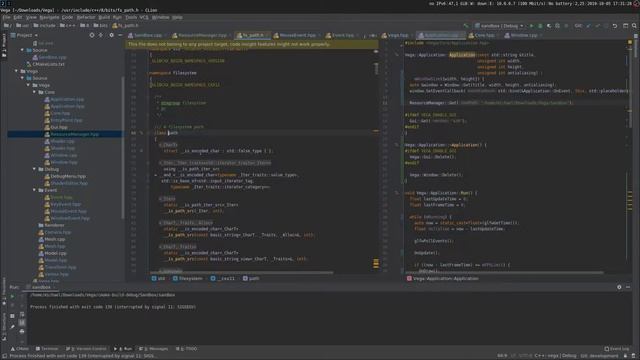Toggle scroll-to-end icon in Run panel
This screenshot has height=360, width=640.
22,323
